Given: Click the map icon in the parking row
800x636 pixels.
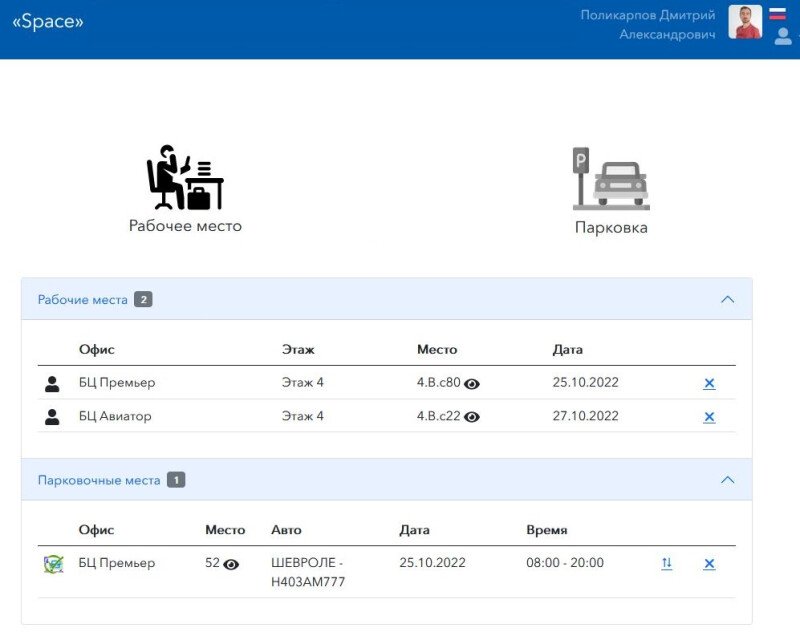Looking at the screenshot, I should click(x=53, y=564).
